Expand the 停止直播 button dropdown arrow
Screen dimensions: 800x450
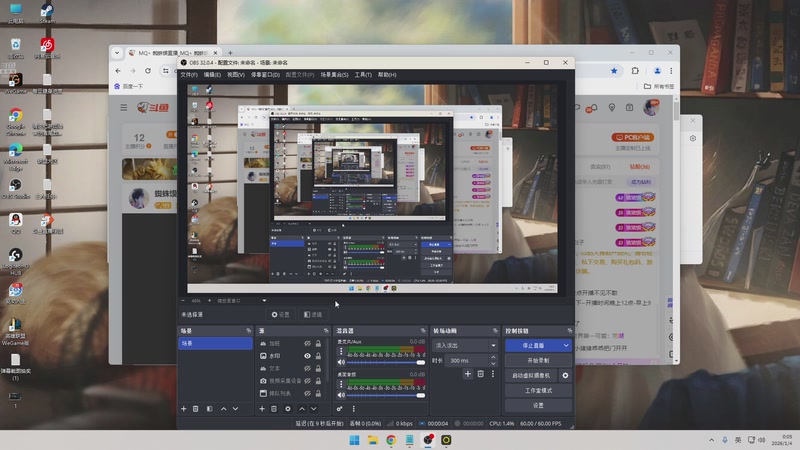[566, 345]
